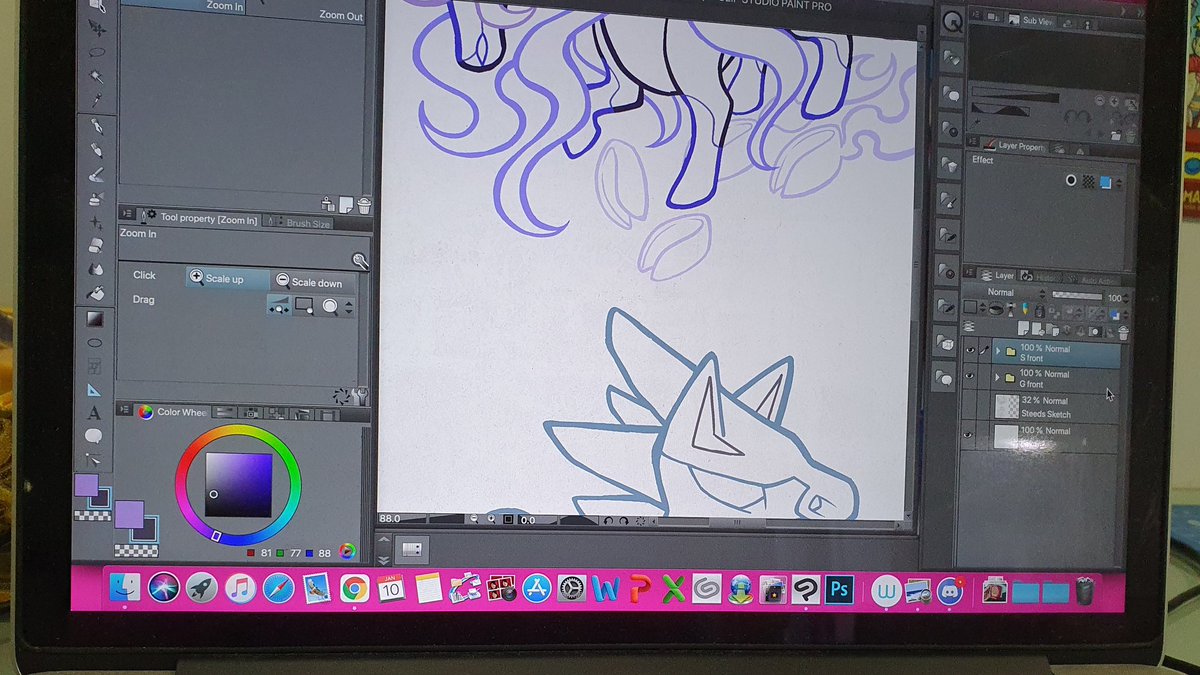This screenshot has width=1200, height=675.
Task: Open the Quick Access Q icon
Action: pos(952,21)
